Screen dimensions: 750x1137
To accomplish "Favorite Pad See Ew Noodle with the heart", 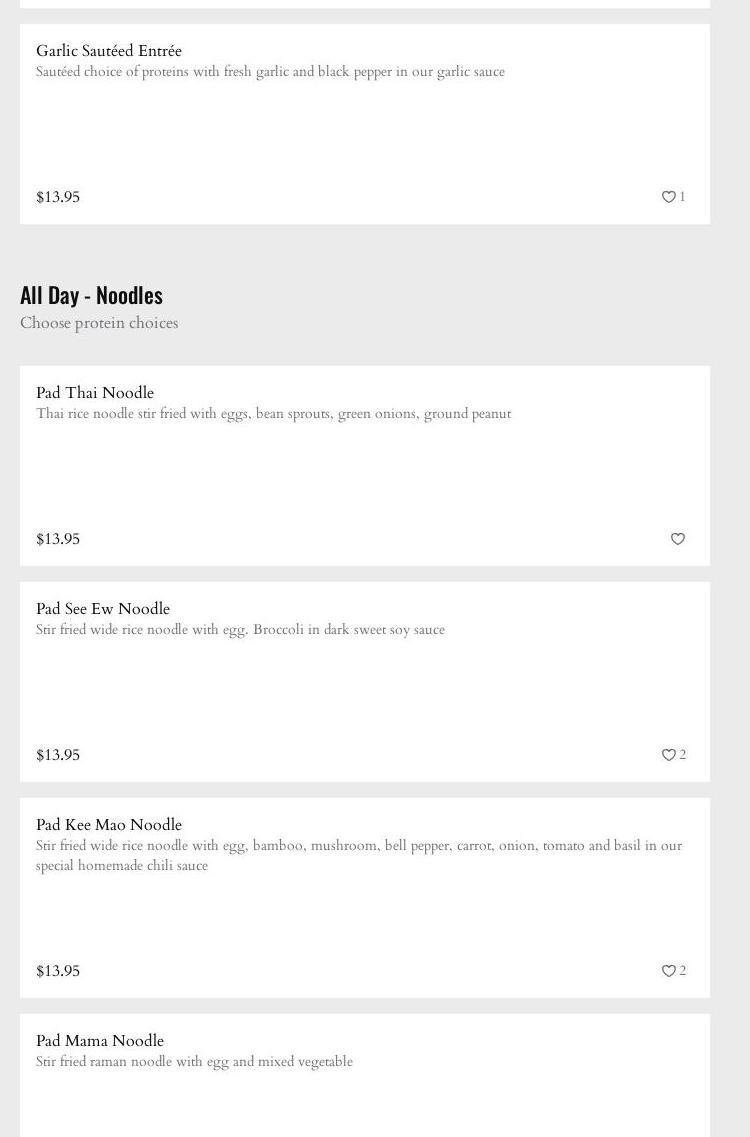I will pos(669,755).
